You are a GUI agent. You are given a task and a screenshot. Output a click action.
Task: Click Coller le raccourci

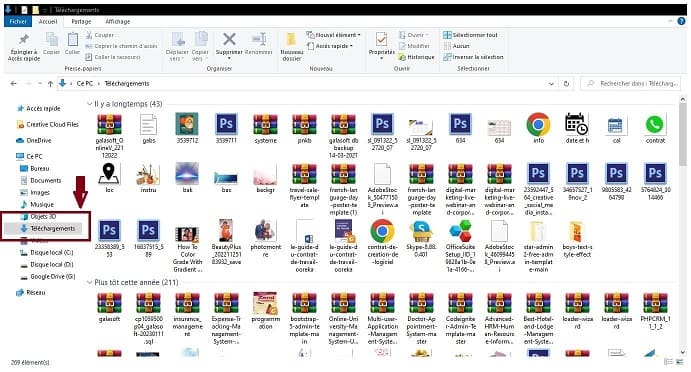click(113, 57)
